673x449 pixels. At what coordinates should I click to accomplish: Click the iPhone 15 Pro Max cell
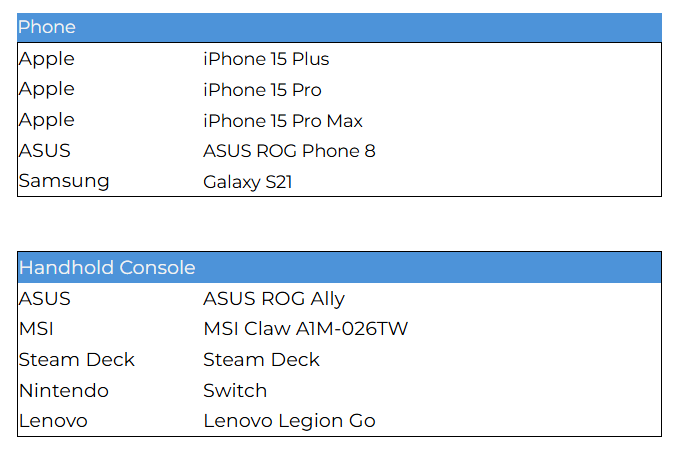click(283, 121)
